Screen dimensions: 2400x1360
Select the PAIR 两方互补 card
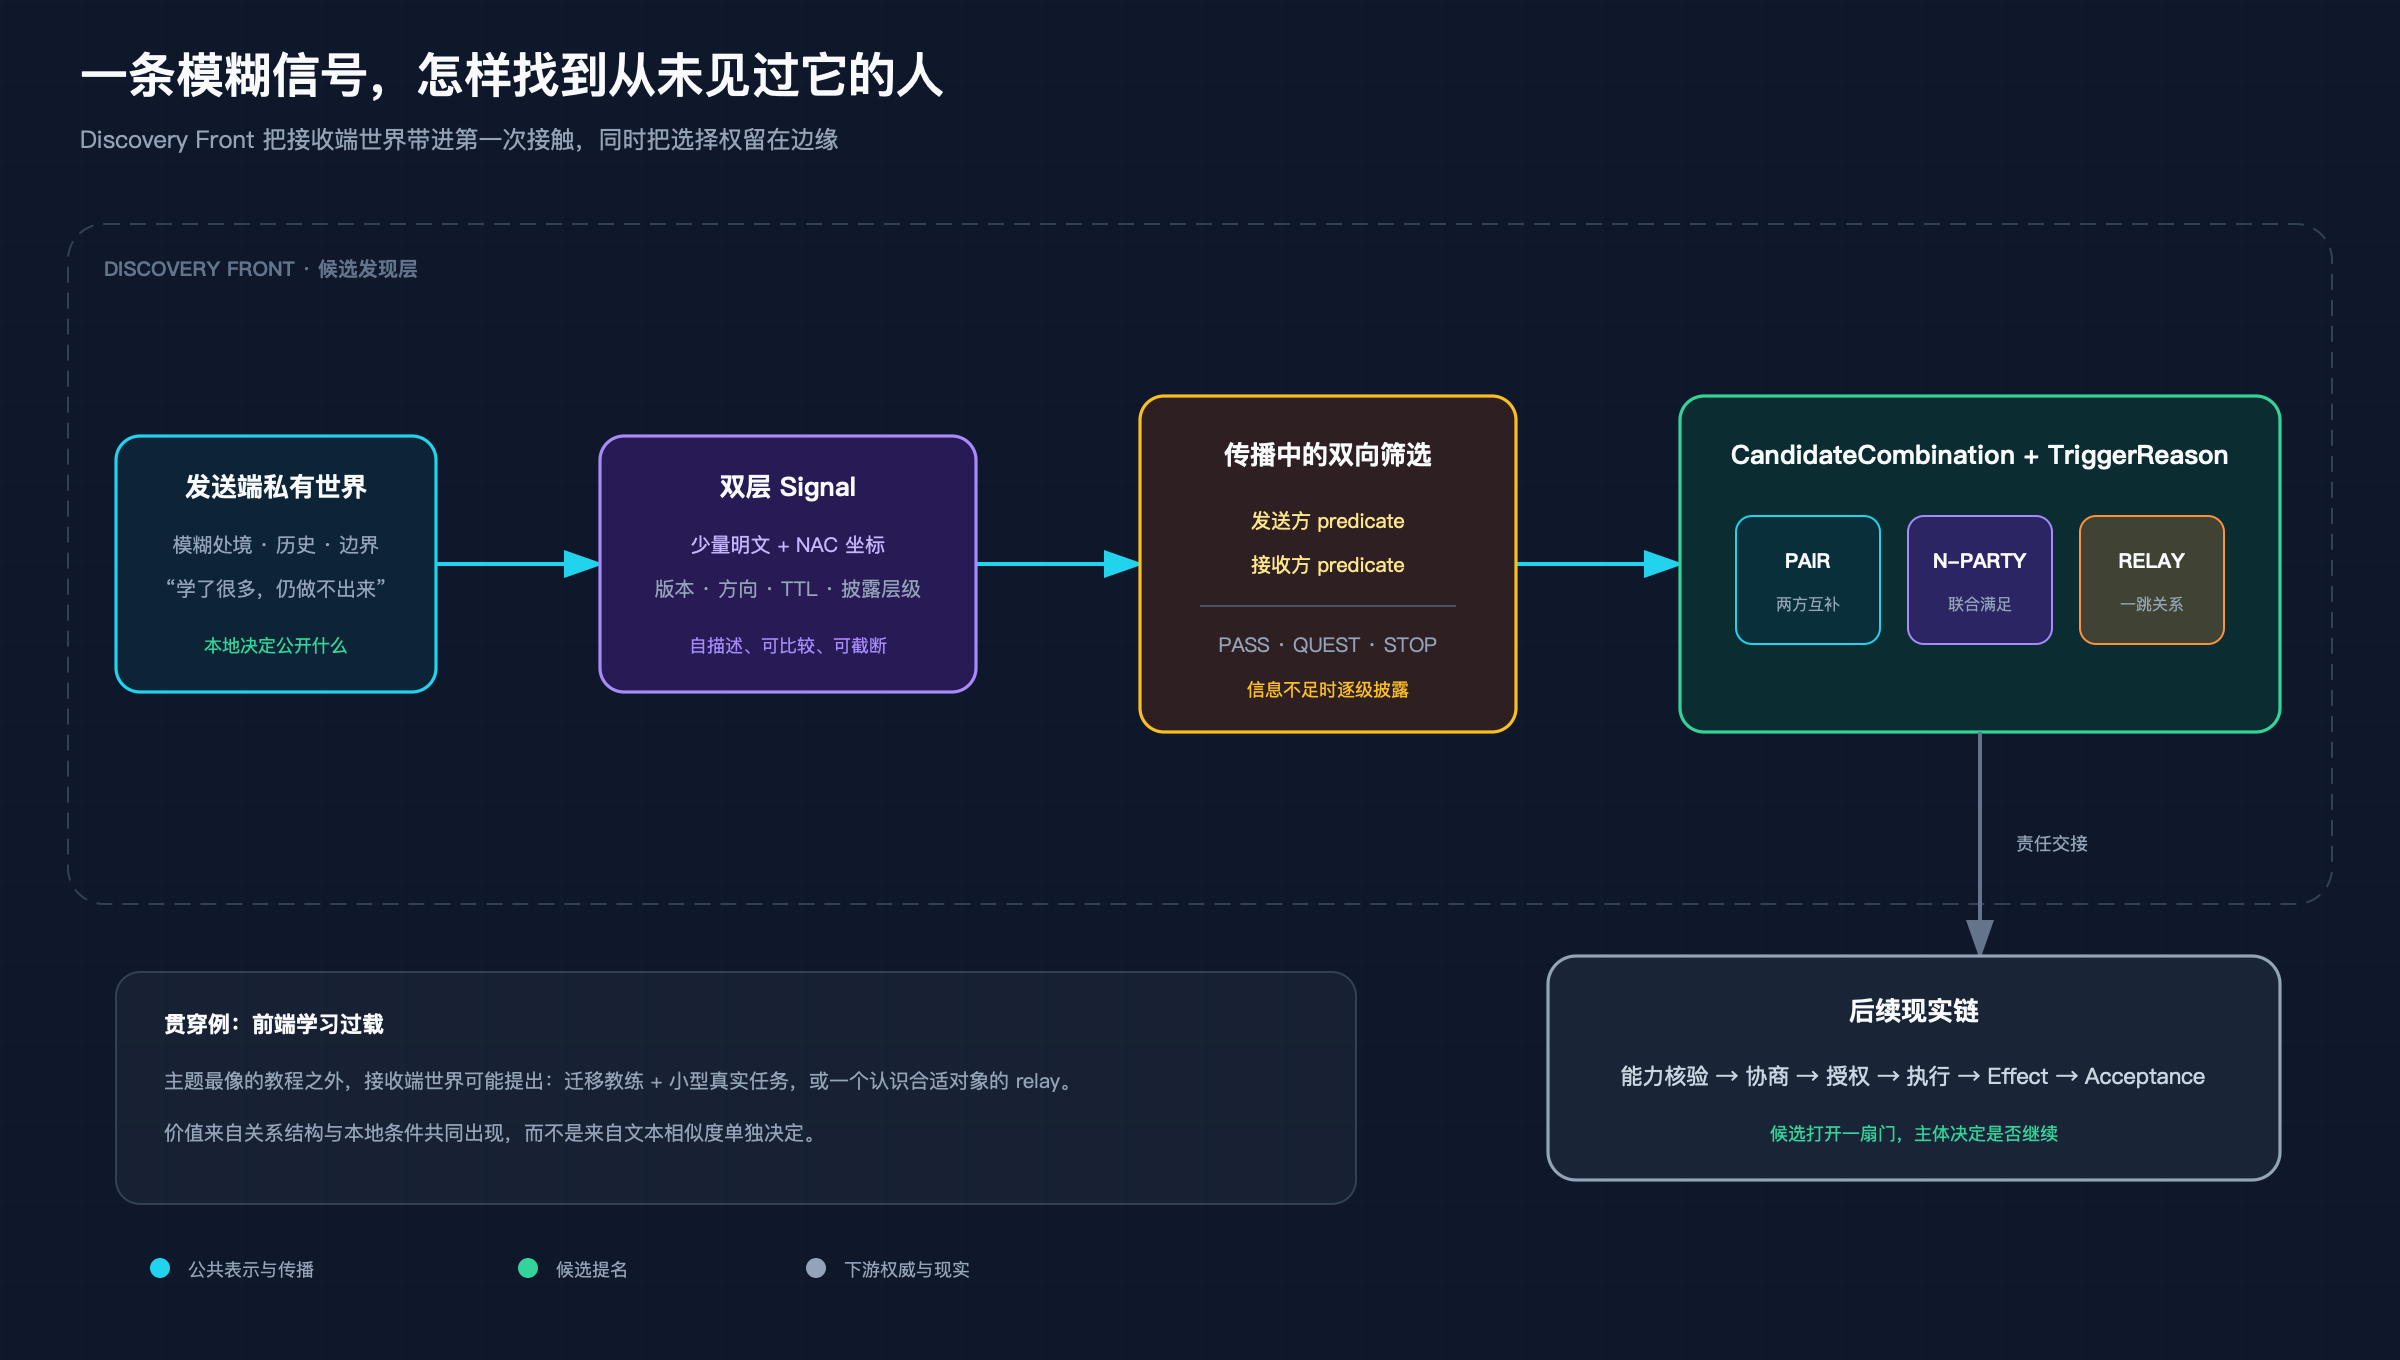click(1808, 580)
